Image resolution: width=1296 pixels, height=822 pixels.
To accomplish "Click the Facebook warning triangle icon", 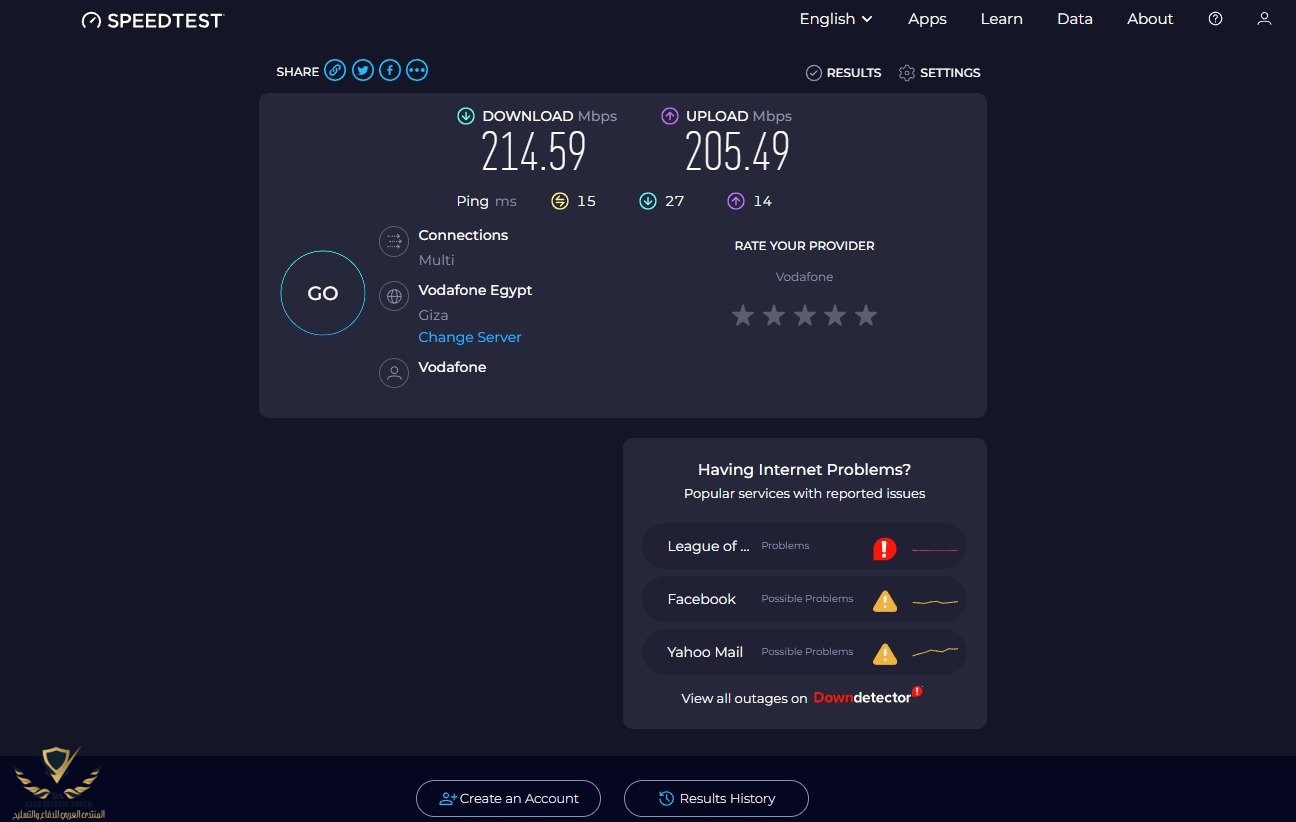I will [x=884, y=601].
